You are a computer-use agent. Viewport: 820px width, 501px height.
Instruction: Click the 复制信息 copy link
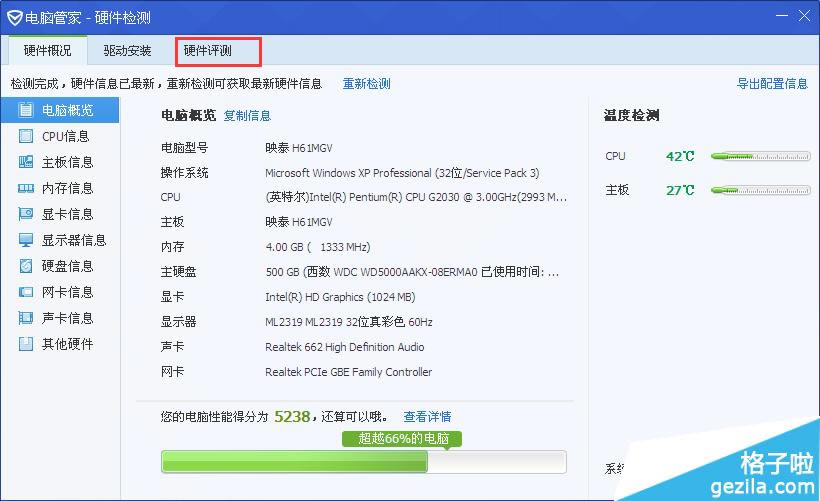pyautogui.click(x=247, y=116)
